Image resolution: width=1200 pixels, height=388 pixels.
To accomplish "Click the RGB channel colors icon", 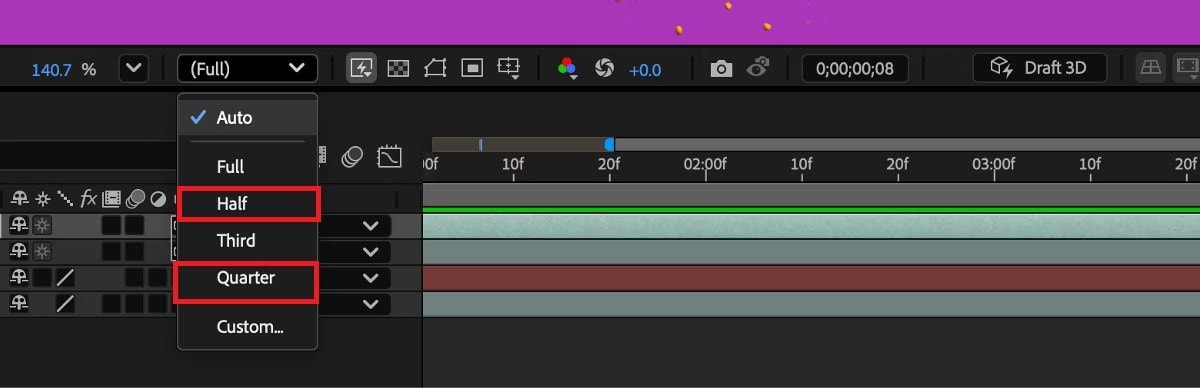I will pos(567,68).
